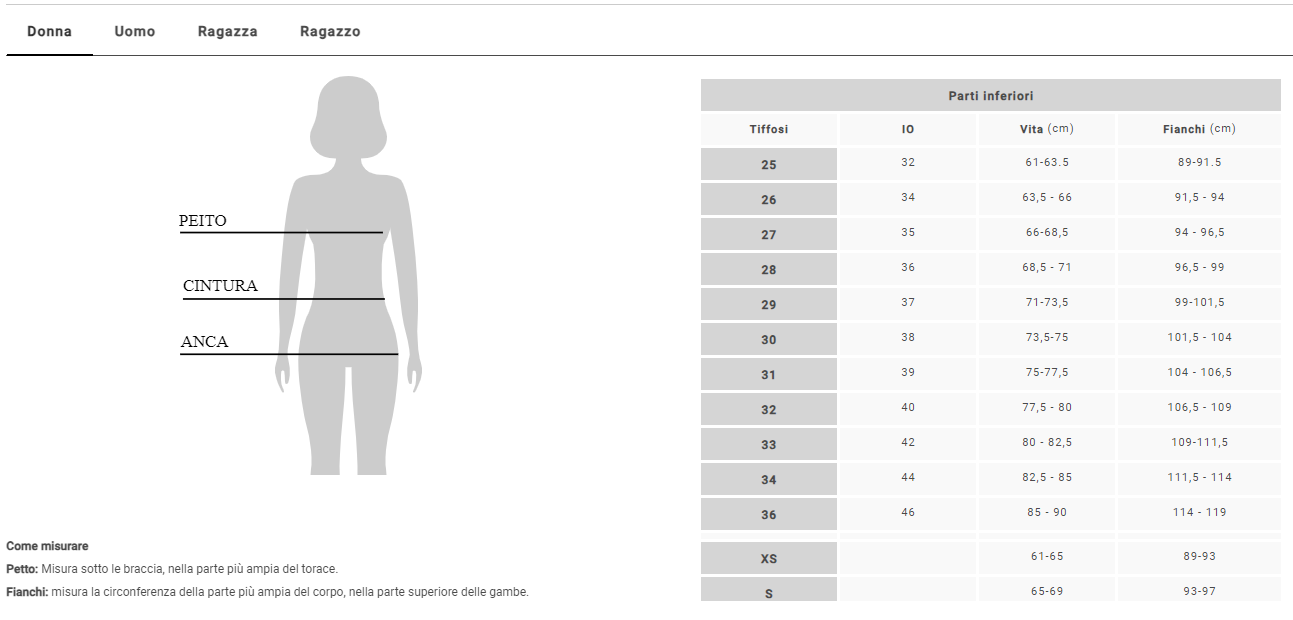This screenshot has height=620, width=1293.
Task: Click the woman silhouette figure's head
Action: [350, 115]
